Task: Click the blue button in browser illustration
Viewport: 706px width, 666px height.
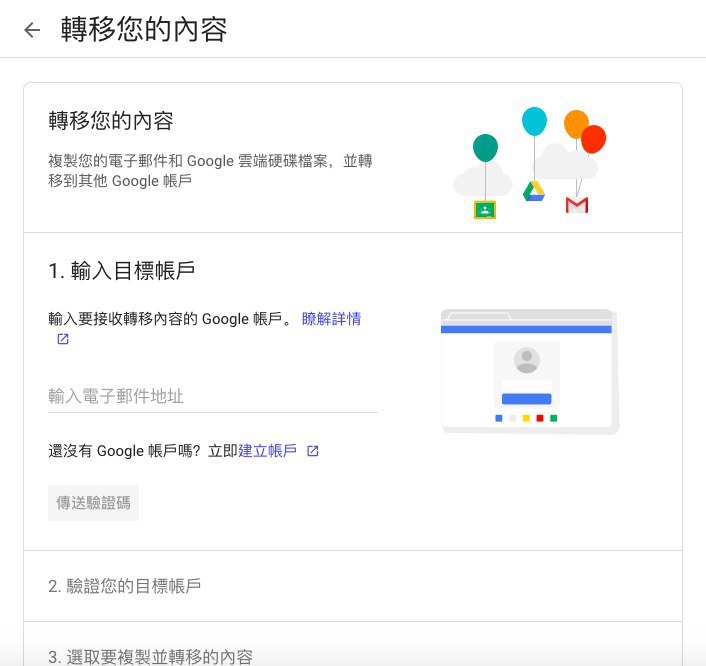Action: click(x=527, y=399)
